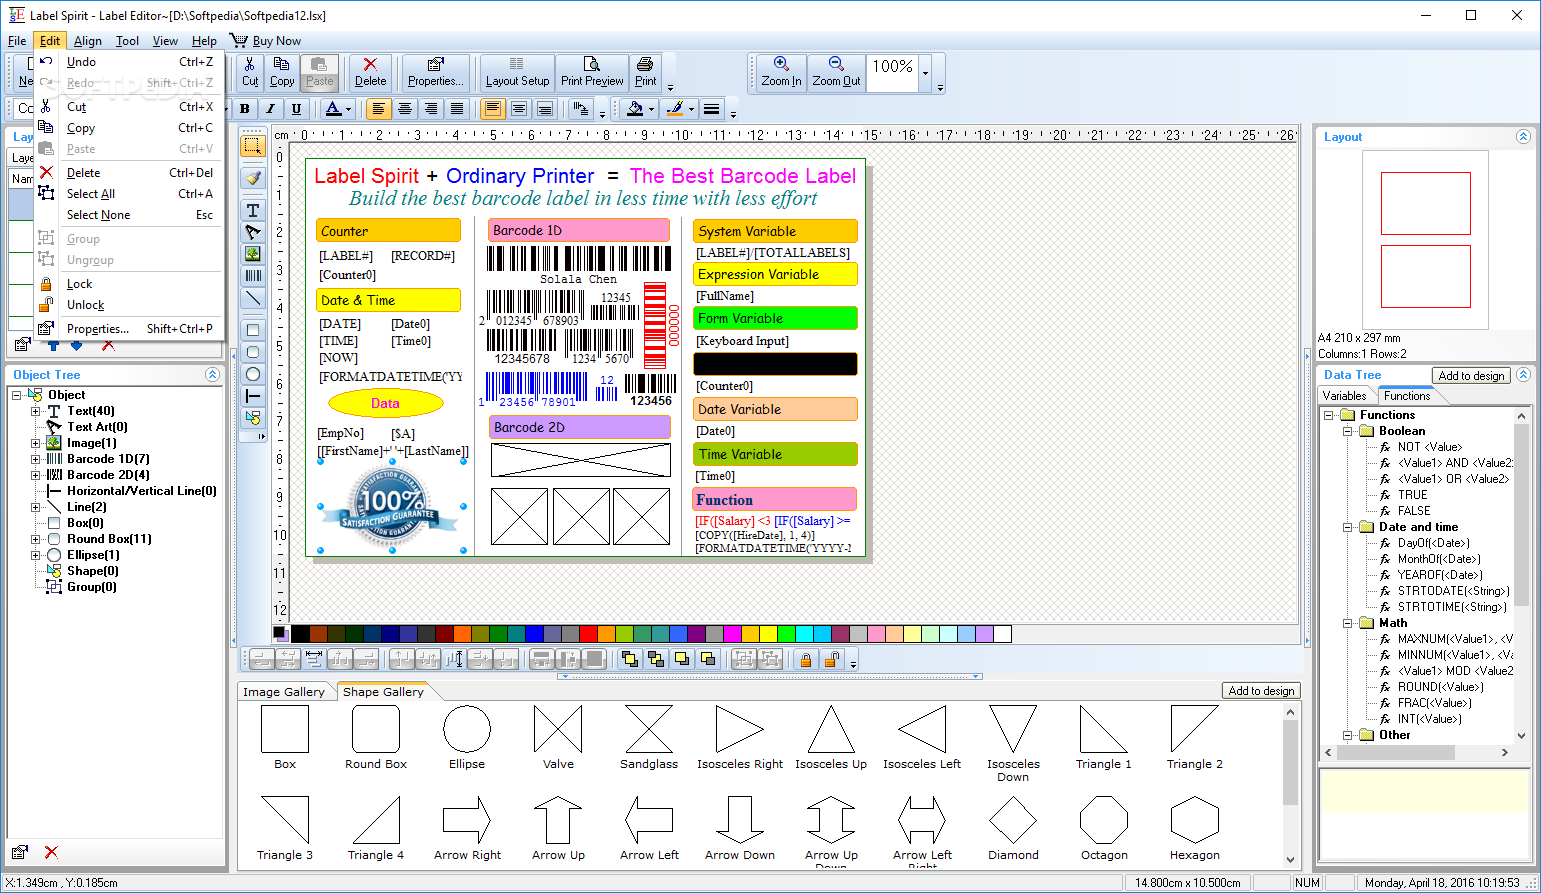Open the Align menu

pos(88,41)
